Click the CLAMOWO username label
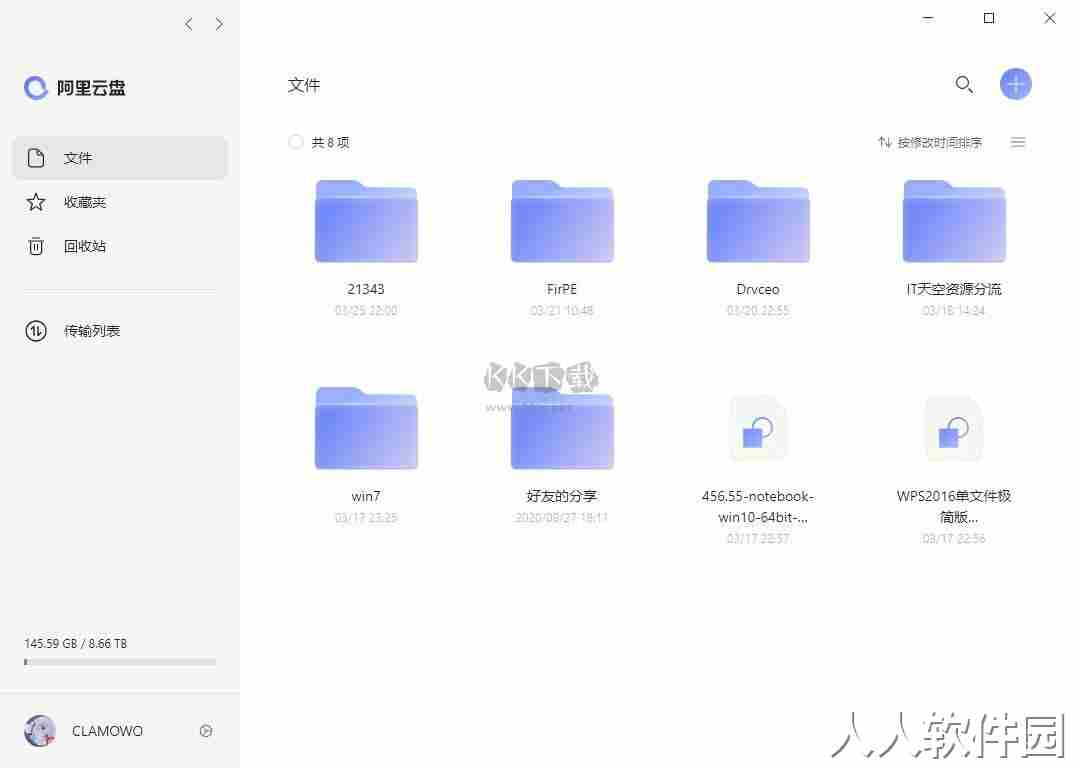1080x768 pixels. [107, 731]
